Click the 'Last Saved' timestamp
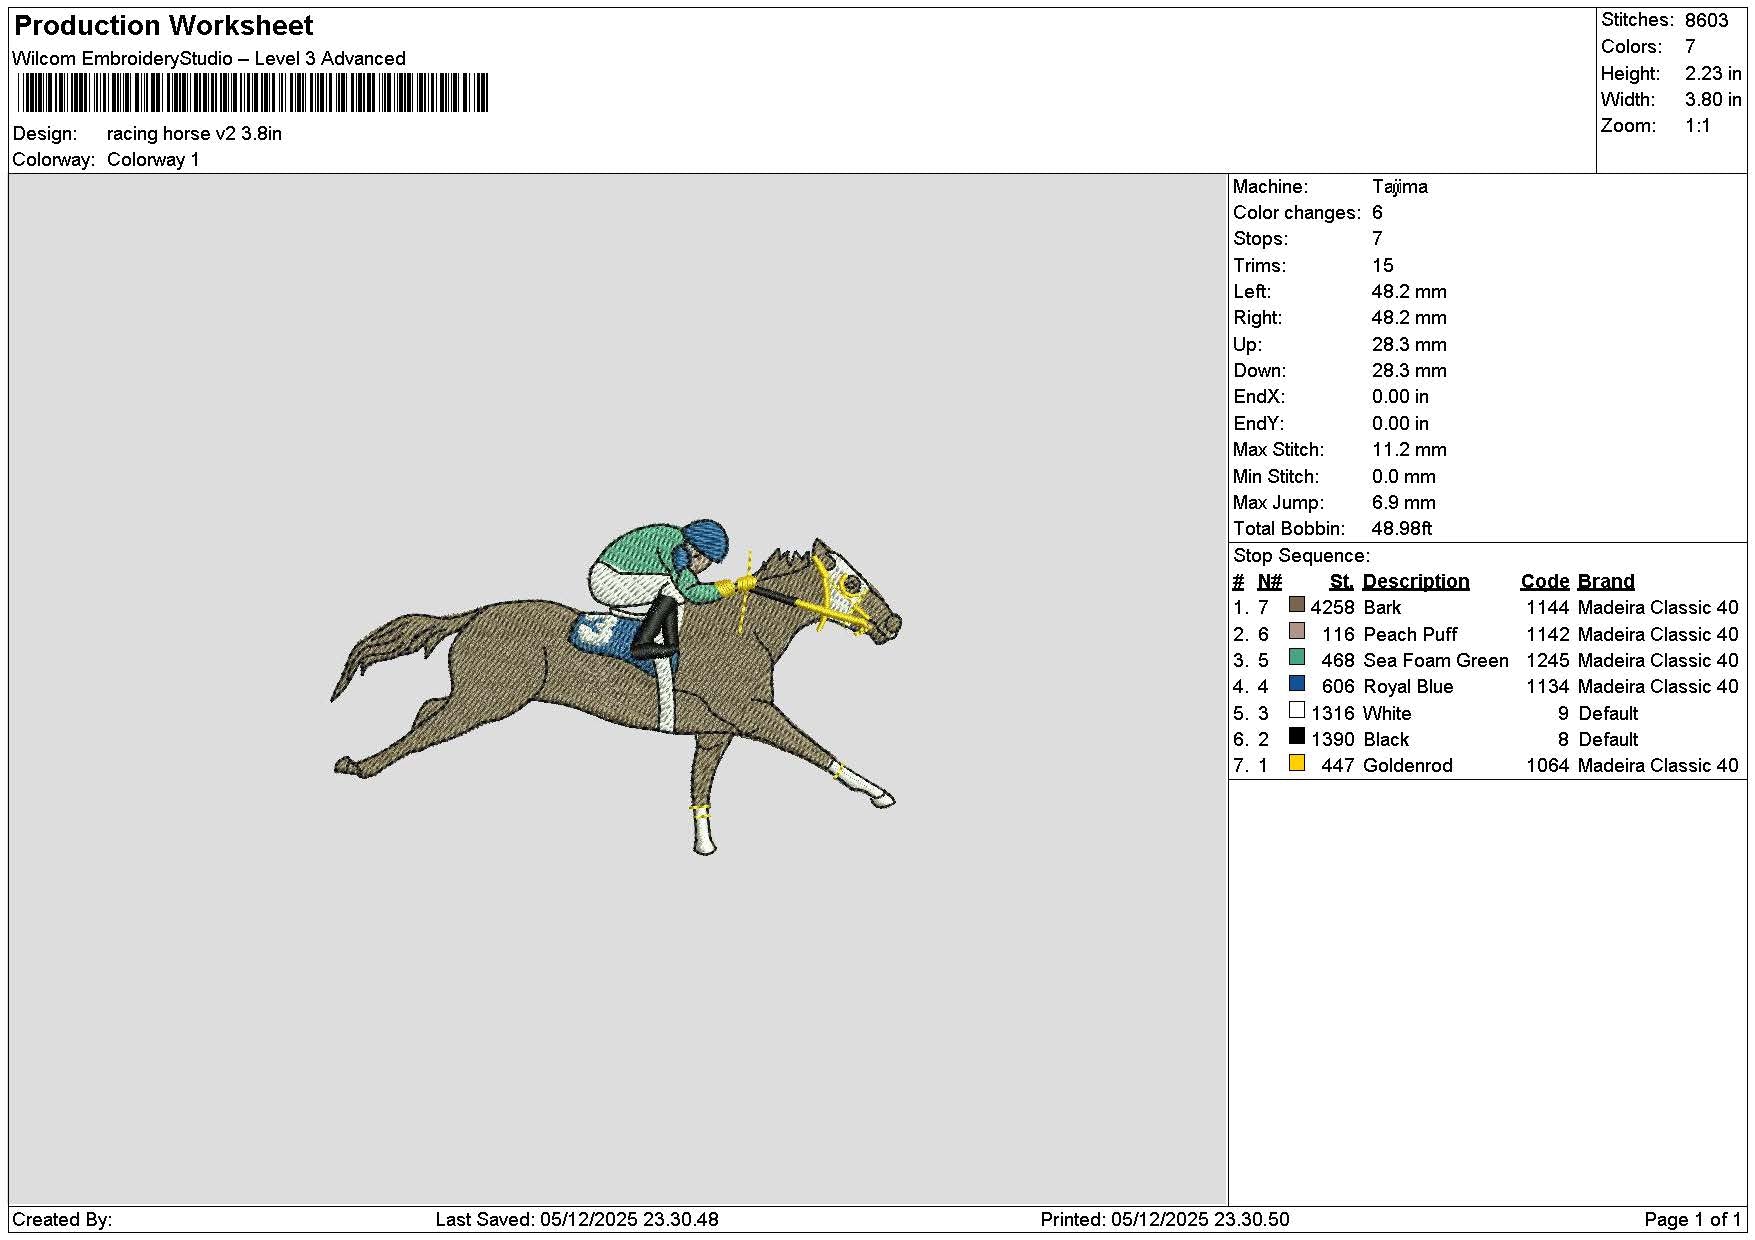1755x1240 pixels. (577, 1219)
